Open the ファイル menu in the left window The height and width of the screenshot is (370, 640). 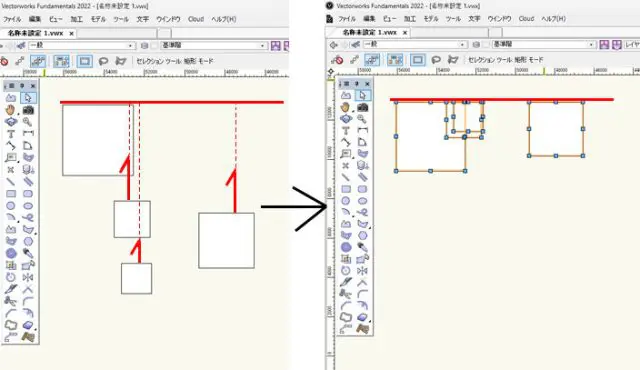click(12, 19)
